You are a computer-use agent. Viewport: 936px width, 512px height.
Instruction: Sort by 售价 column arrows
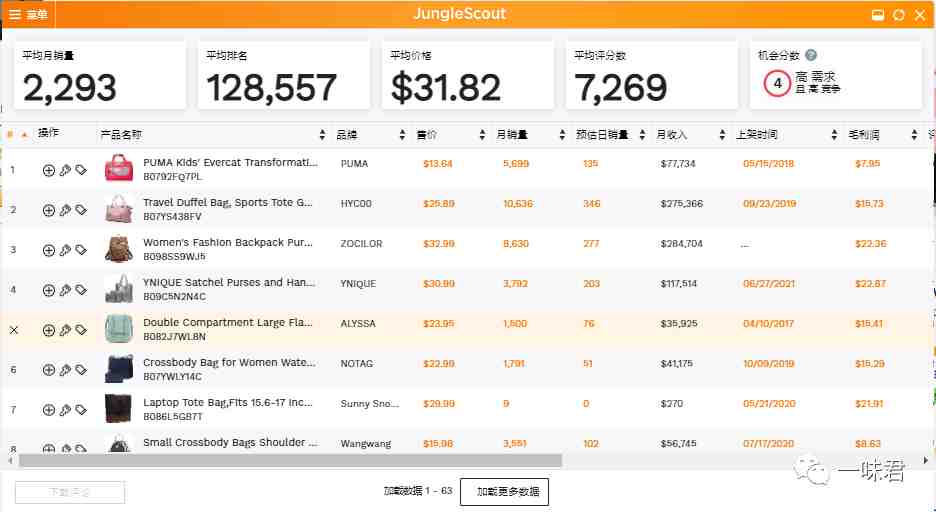(x=482, y=135)
